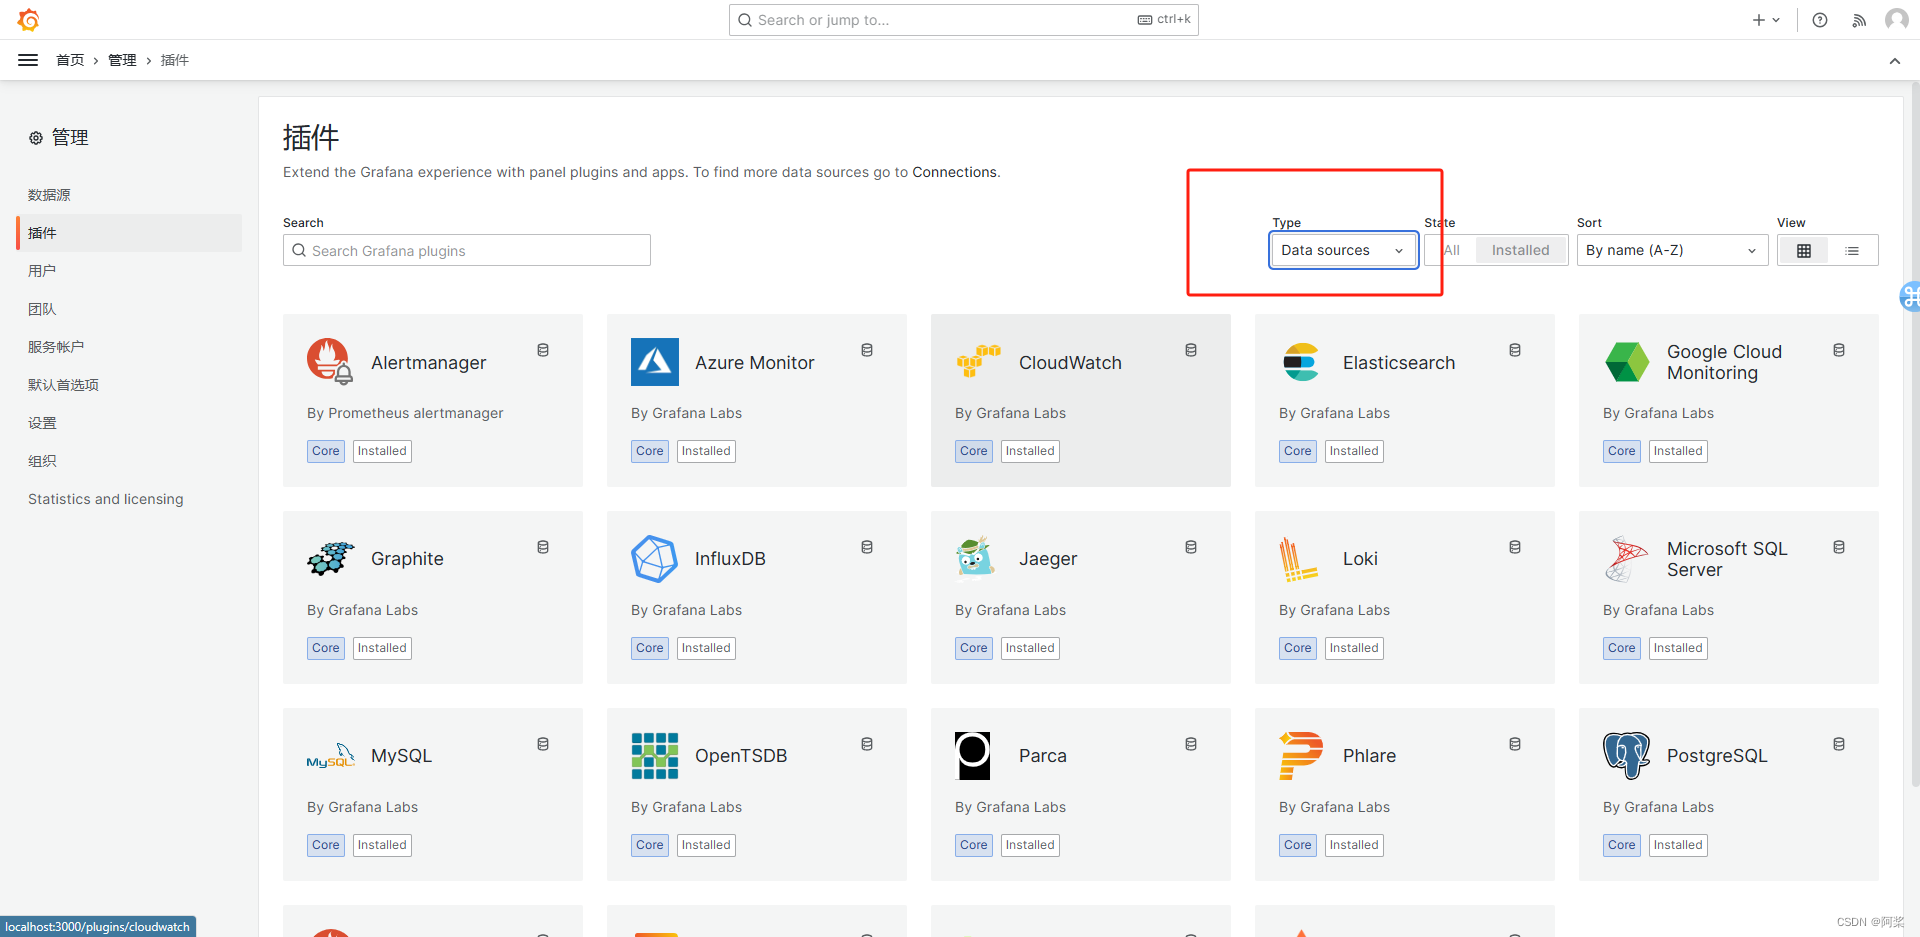1920x937 pixels.
Task: Focus the Search or jump to field
Action: point(964,20)
